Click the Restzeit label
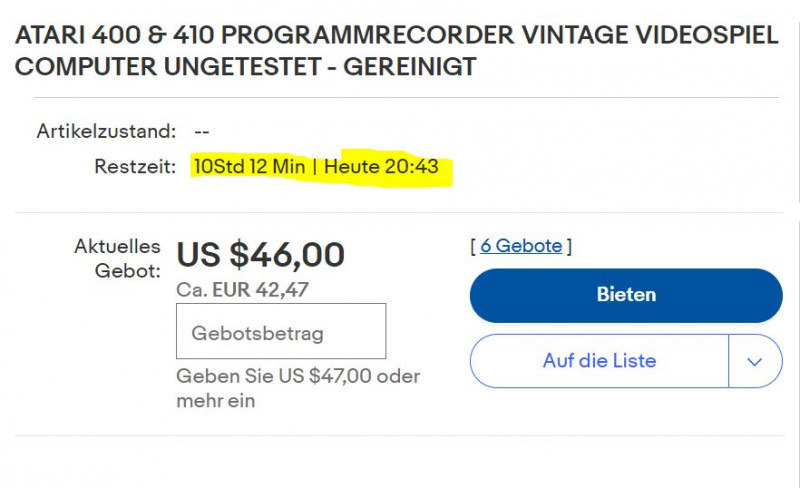 [135, 166]
